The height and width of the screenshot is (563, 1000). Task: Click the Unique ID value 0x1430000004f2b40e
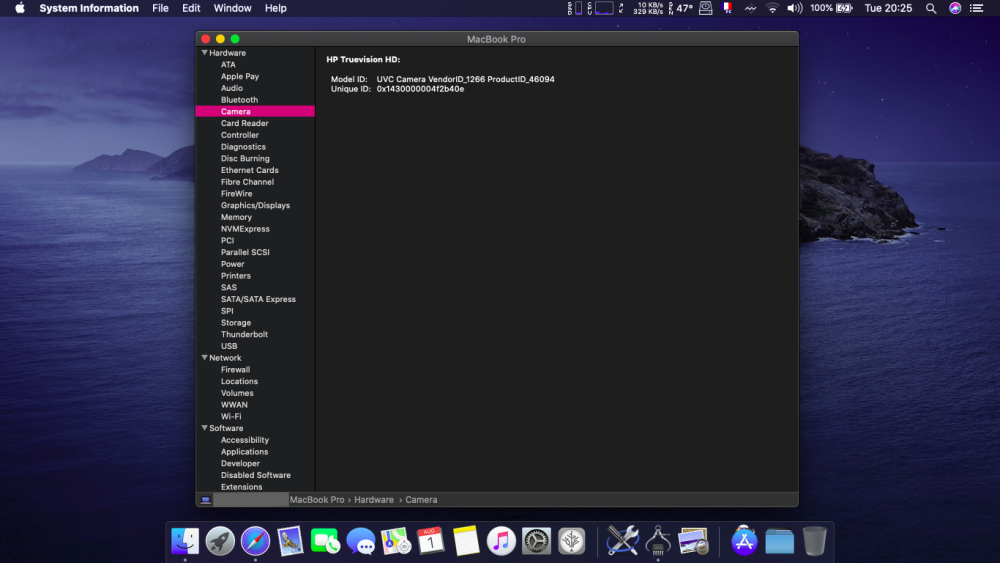click(x=420, y=89)
